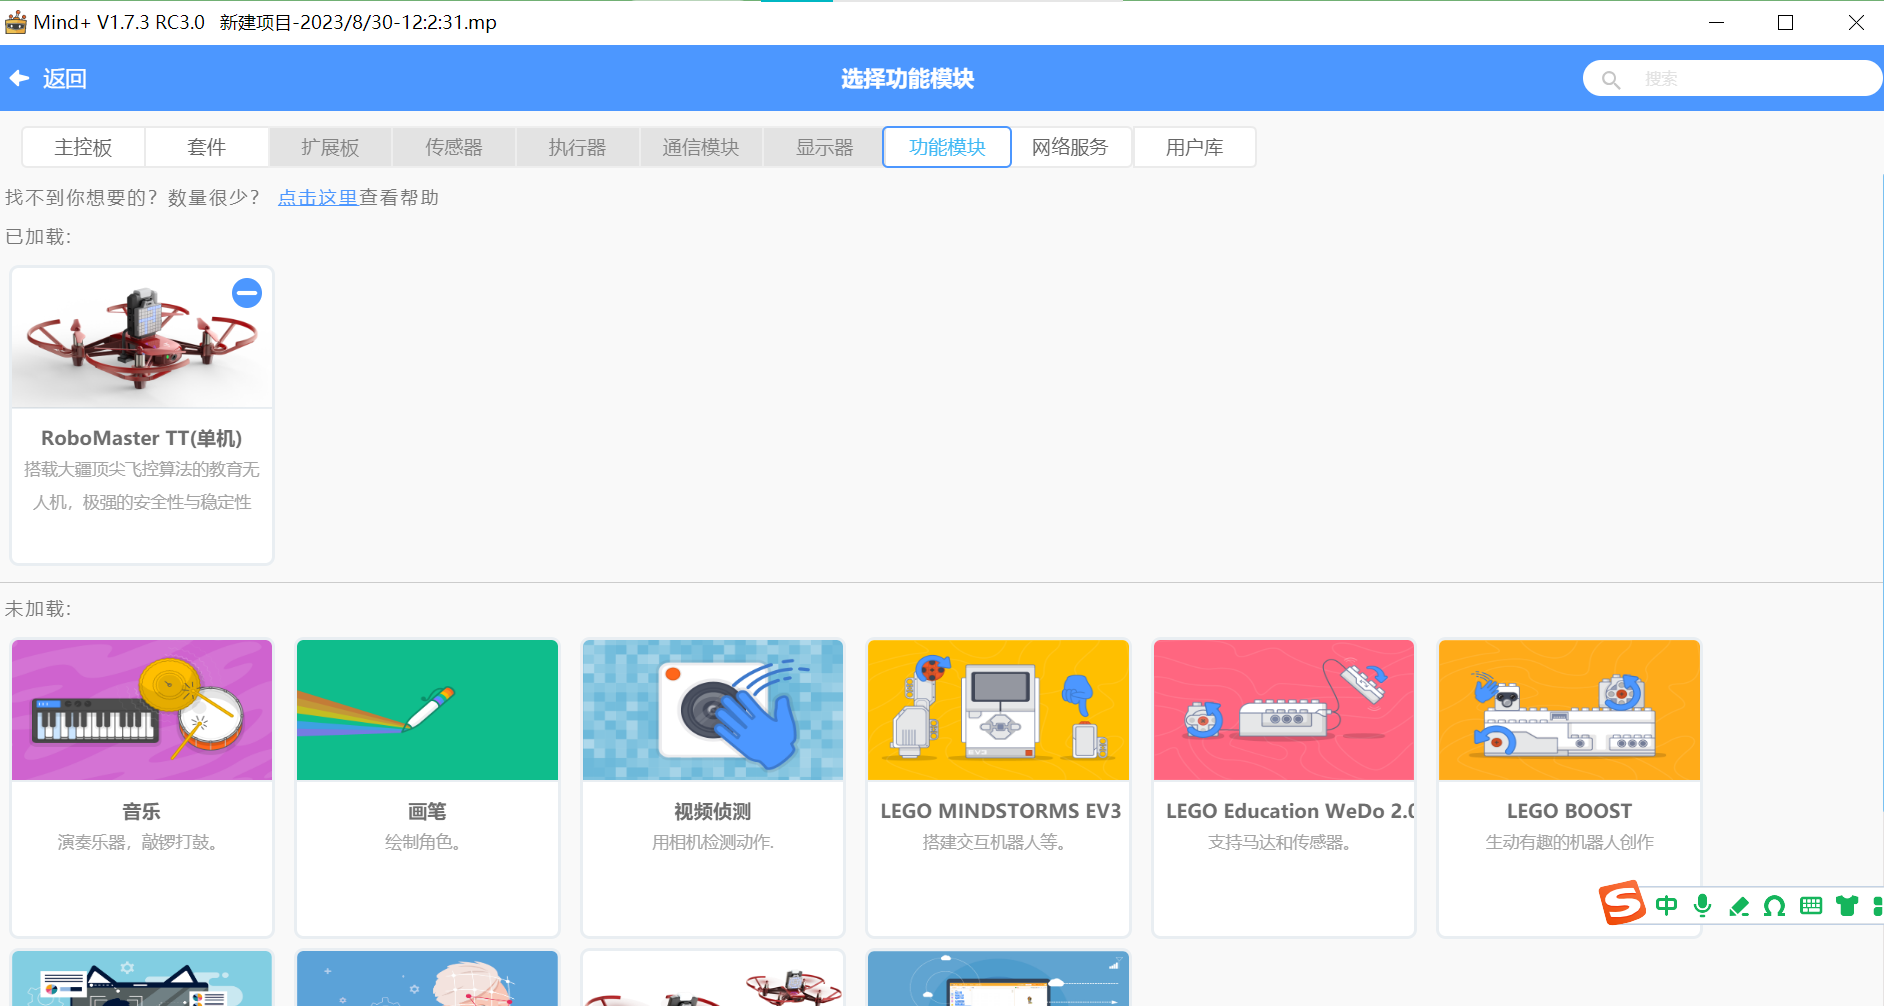Select the cat-face module card in bottom row
Screen dimensions: 1884x1006
click(142, 978)
